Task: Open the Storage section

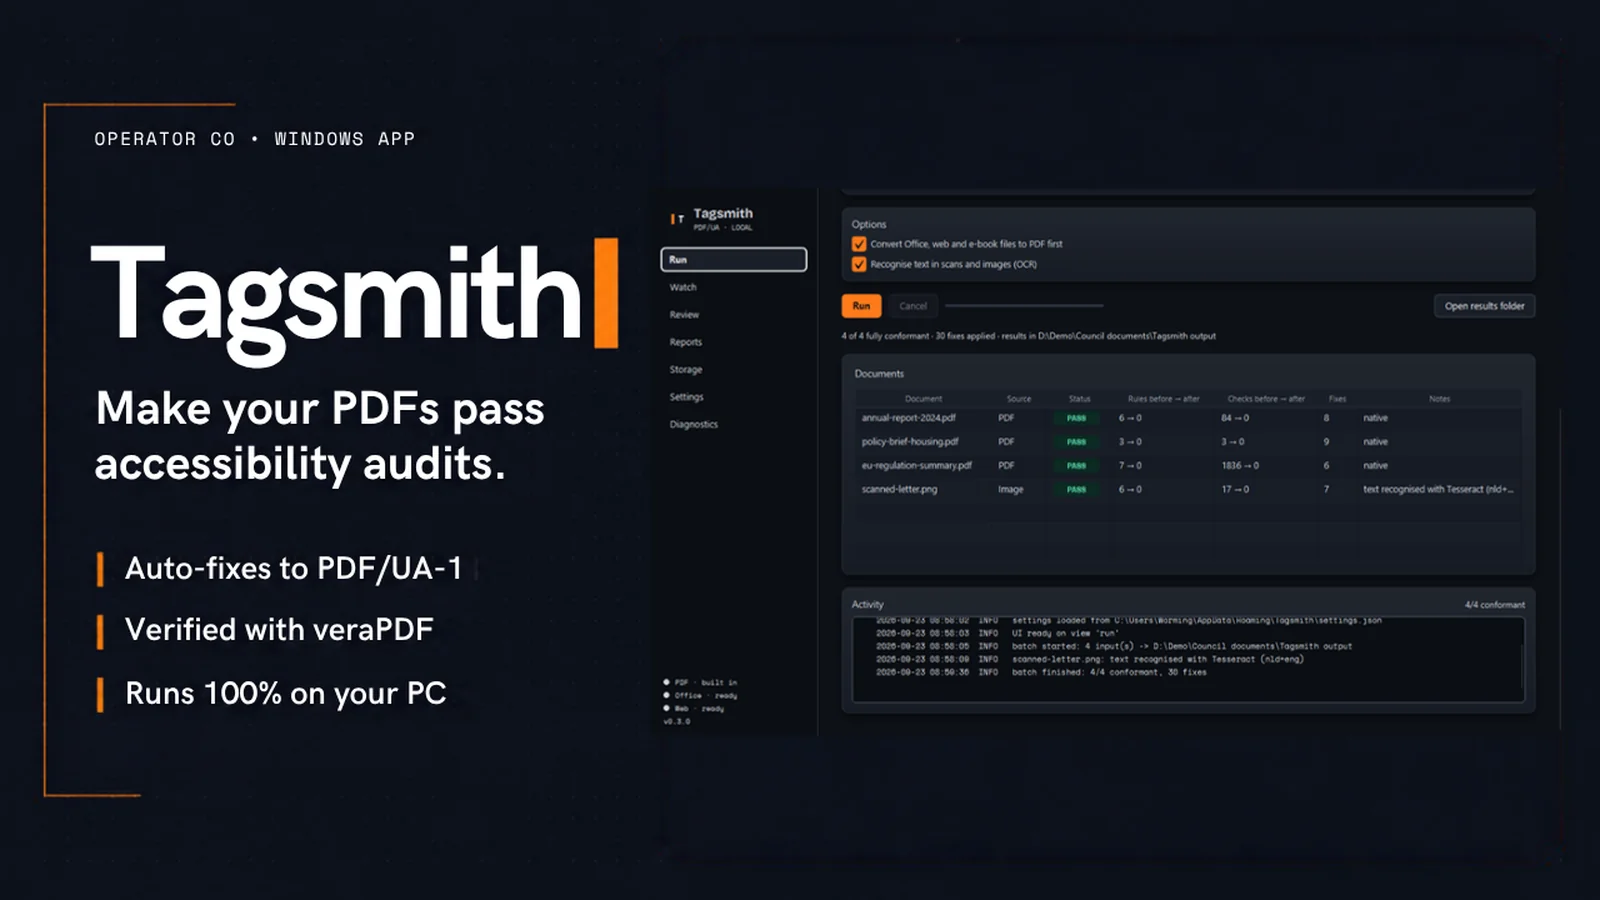Action: tap(686, 370)
